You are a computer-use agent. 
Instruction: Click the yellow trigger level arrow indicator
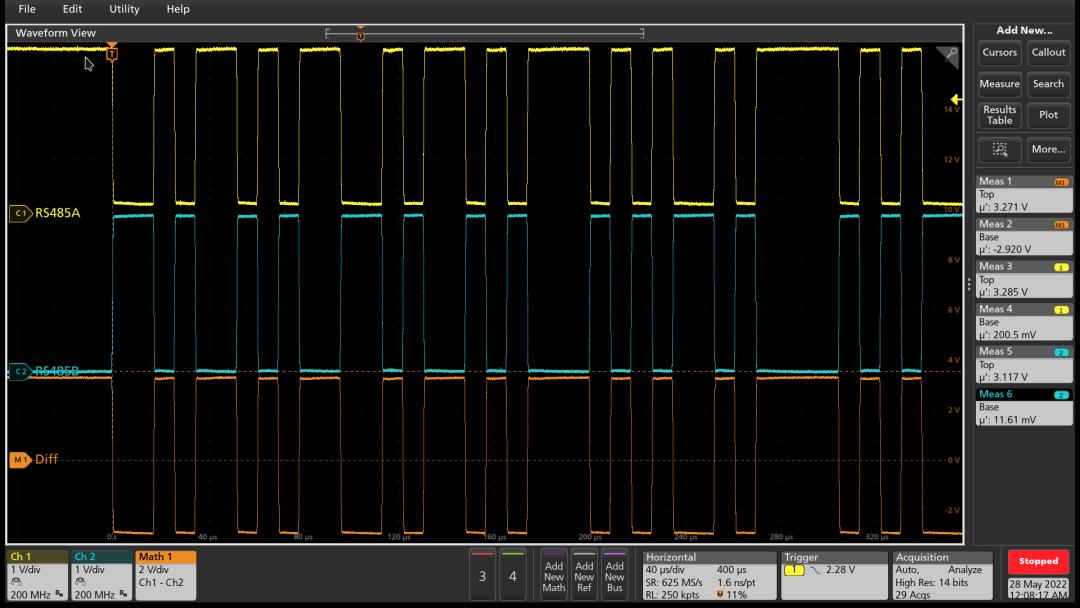956,99
